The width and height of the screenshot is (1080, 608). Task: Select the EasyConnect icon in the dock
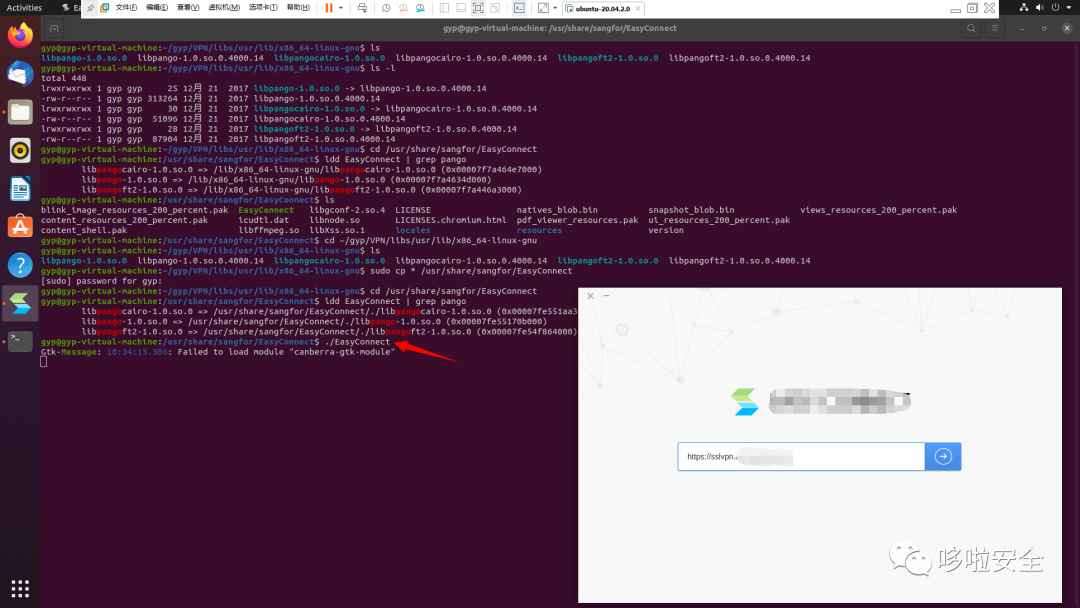pos(20,304)
